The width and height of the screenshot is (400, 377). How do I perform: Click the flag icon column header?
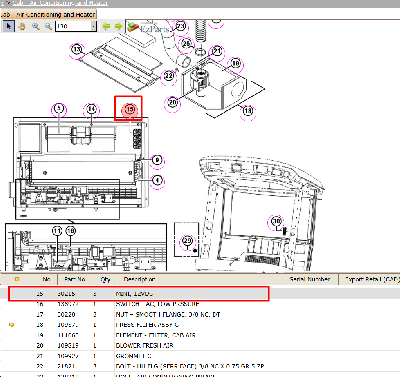(17, 279)
